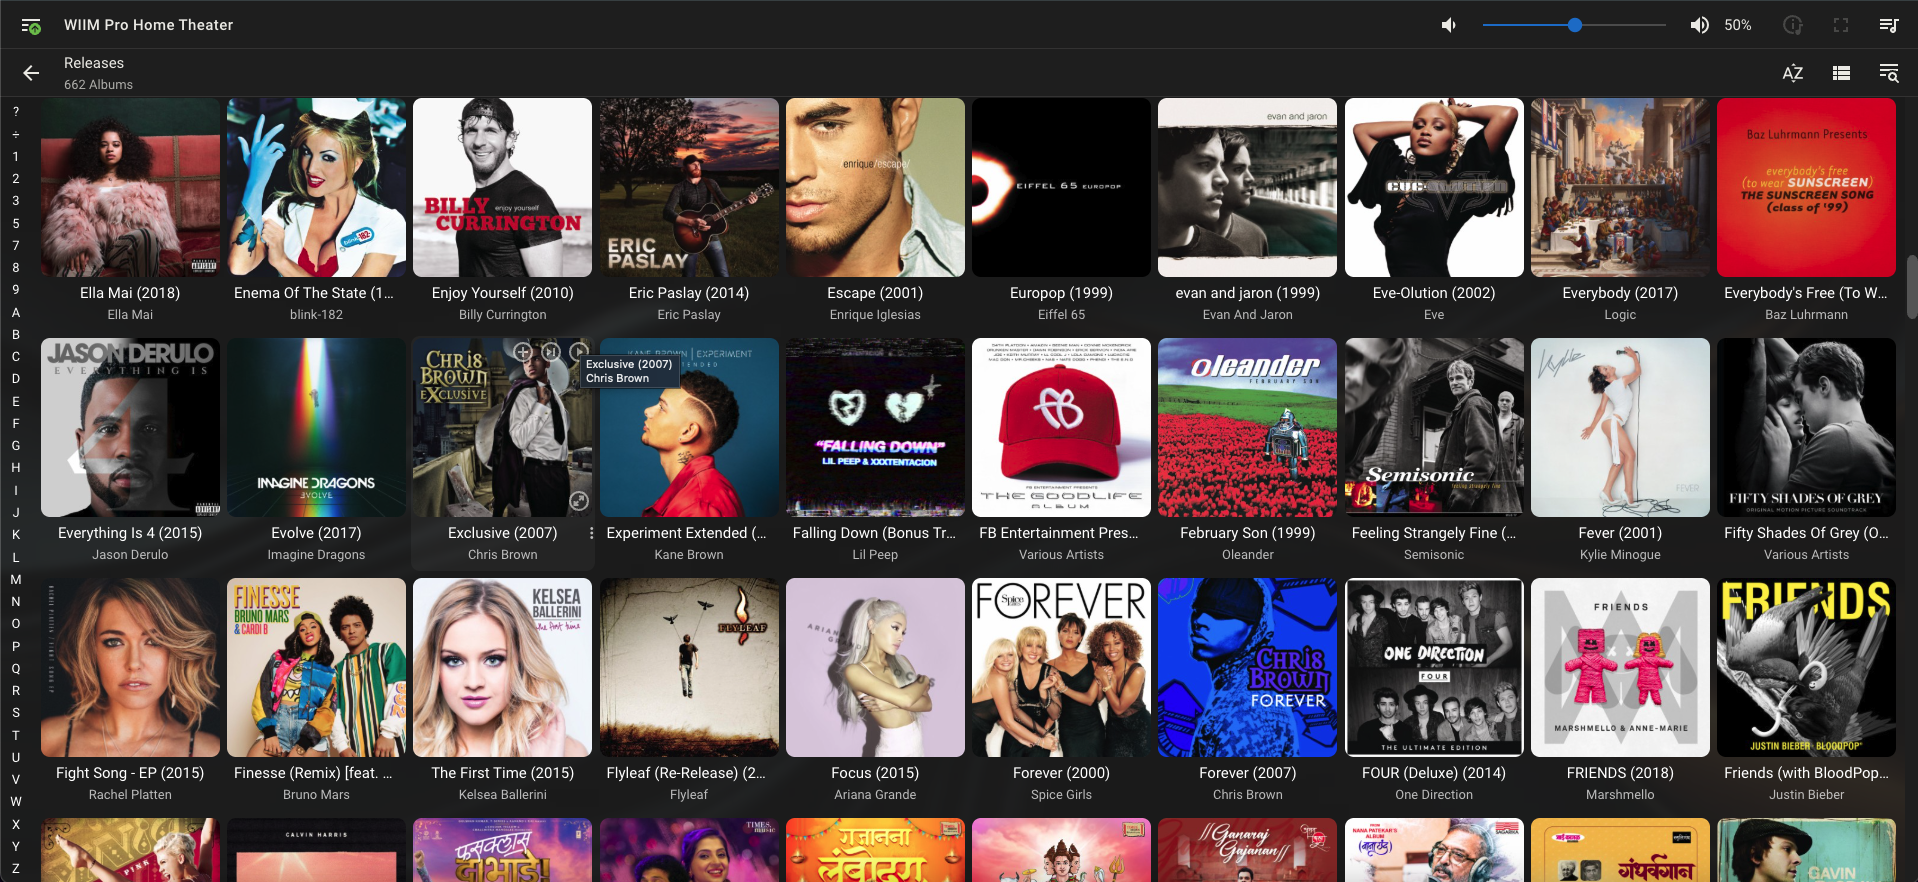The width and height of the screenshot is (1918, 882).
Task: Open the Chris Brown Forever (2007) cover
Action: pos(1247,667)
